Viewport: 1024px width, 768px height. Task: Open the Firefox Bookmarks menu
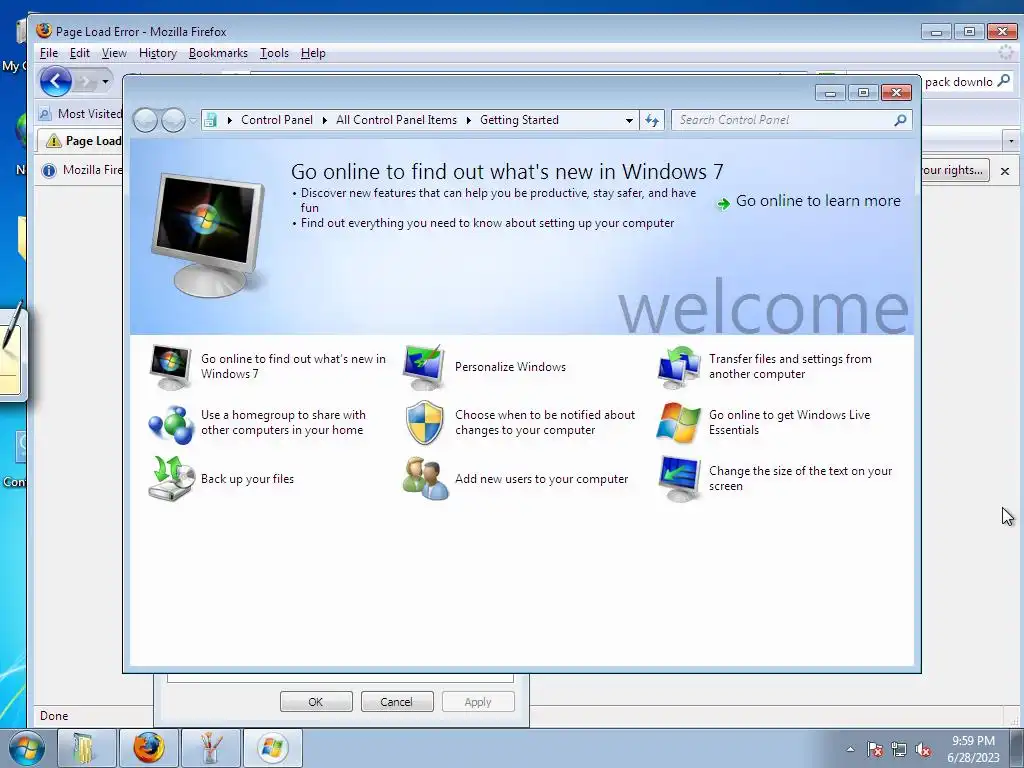[x=218, y=53]
